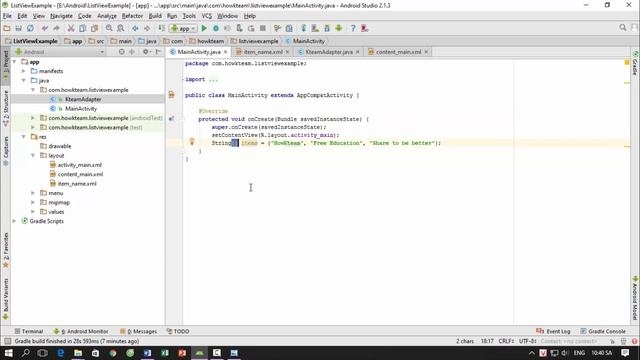Click the Replace magnifier icon
The image size is (640, 360).
point(121,28)
